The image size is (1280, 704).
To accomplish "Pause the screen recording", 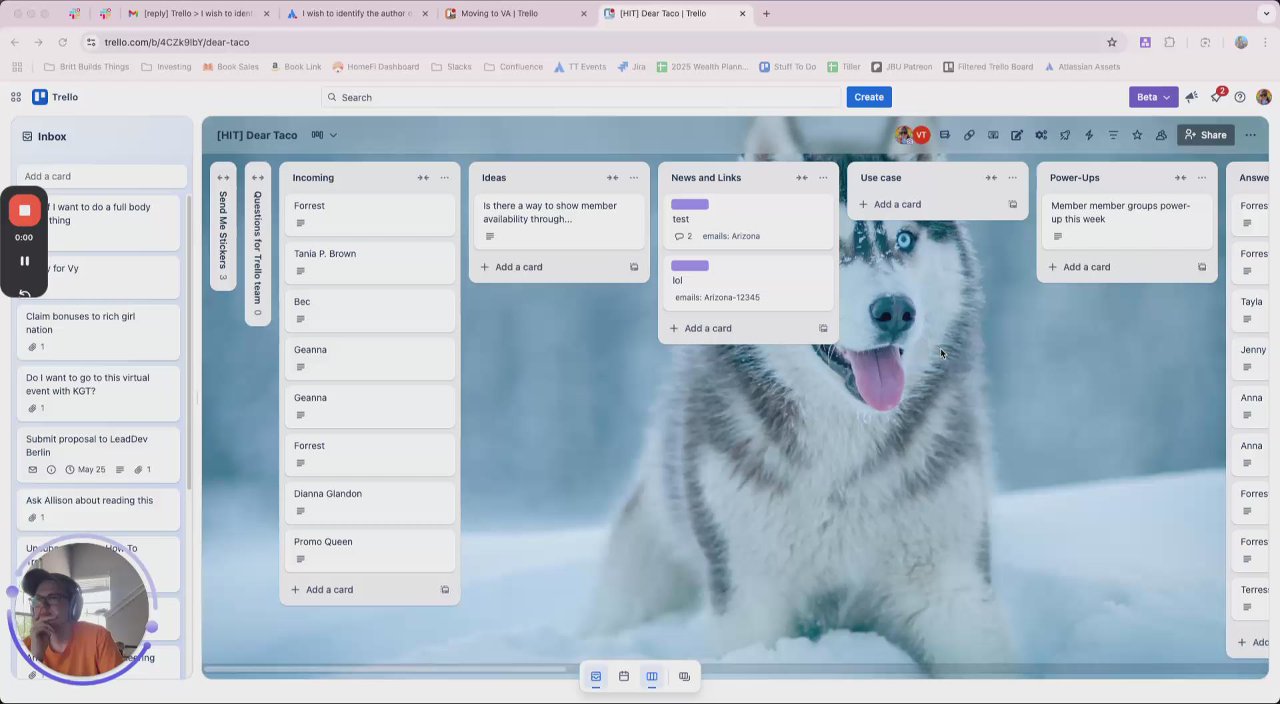I will coord(25,261).
